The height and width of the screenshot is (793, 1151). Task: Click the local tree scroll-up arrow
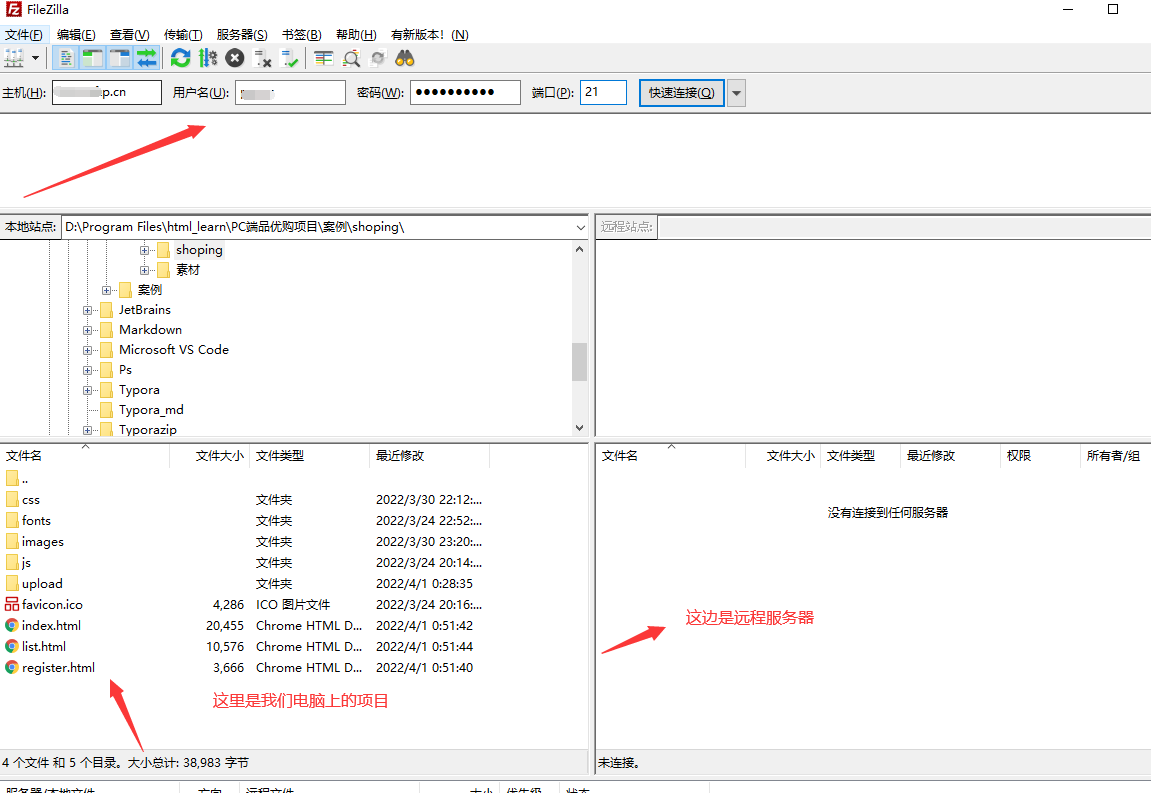[580, 250]
